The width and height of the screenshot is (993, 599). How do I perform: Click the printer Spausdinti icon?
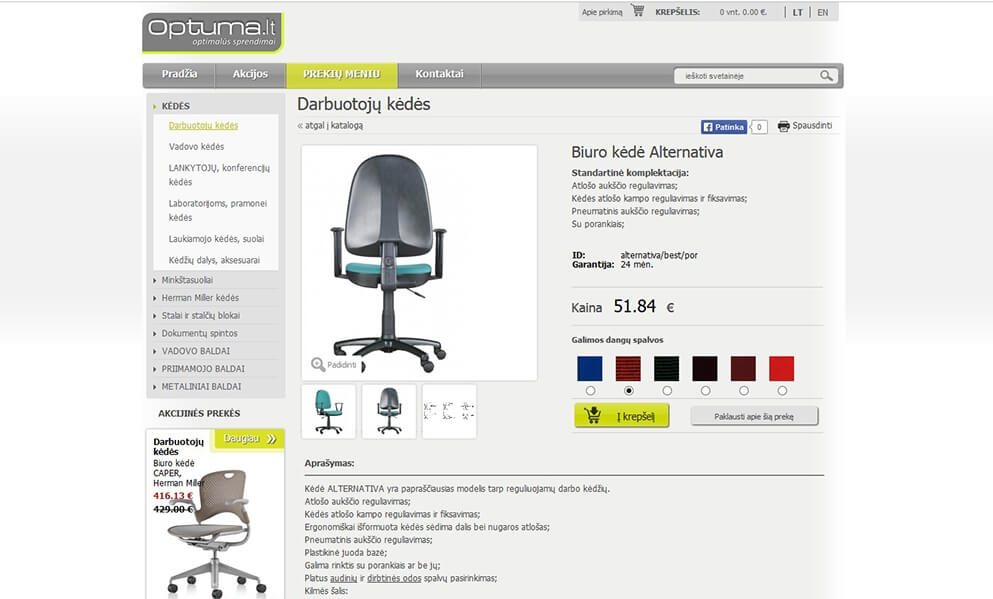pos(783,126)
